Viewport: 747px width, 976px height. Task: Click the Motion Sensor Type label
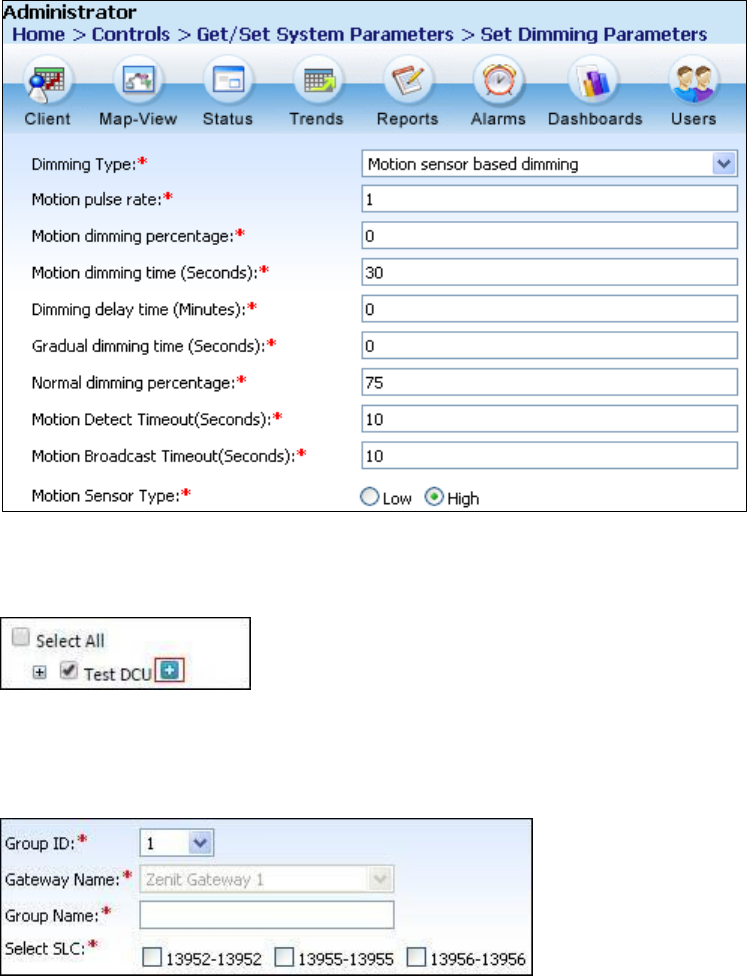(x=105, y=496)
